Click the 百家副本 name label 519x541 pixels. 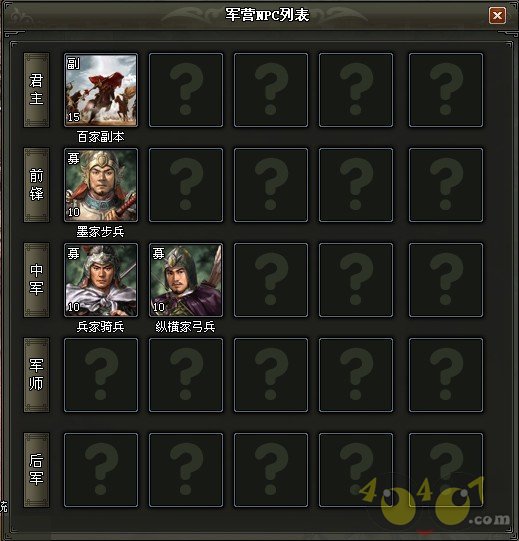101,137
